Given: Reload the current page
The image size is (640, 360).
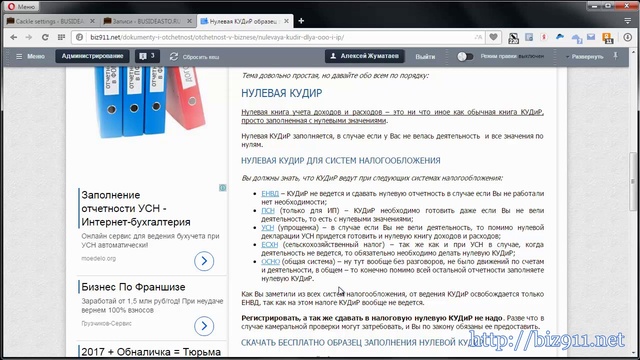Looking at the screenshot, I should pos(45,37).
